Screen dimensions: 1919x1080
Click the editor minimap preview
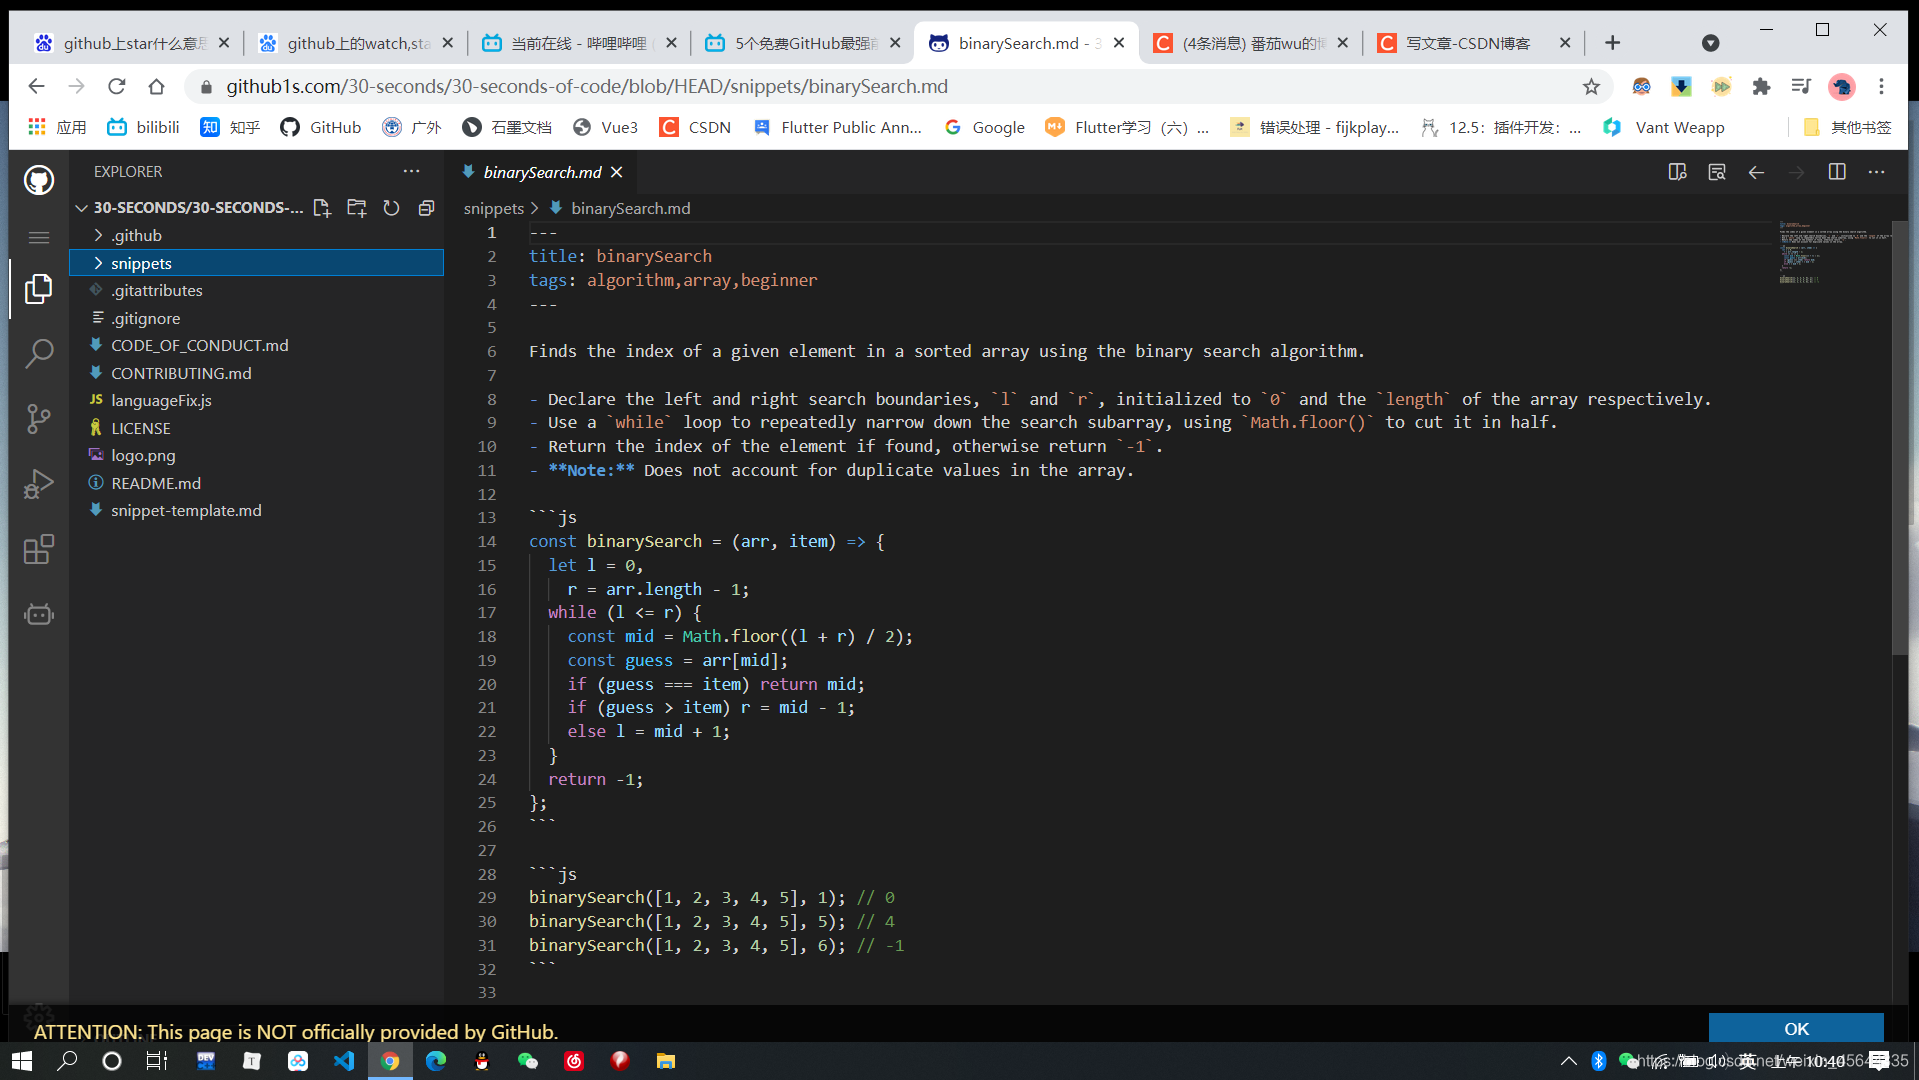click(1834, 252)
